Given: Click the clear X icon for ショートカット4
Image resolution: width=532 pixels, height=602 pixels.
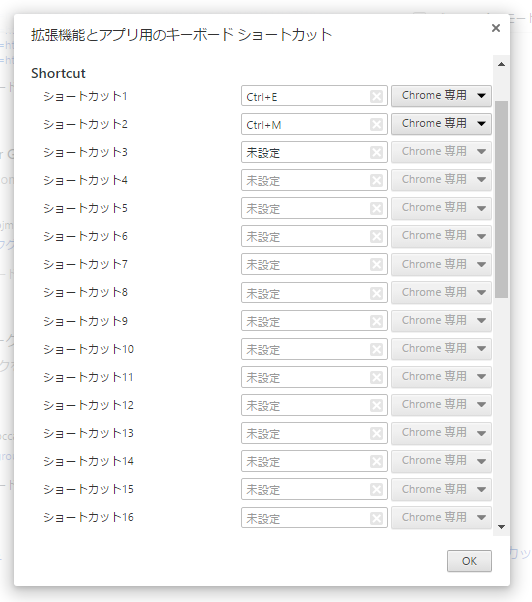Looking at the screenshot, I should [376, 180].
